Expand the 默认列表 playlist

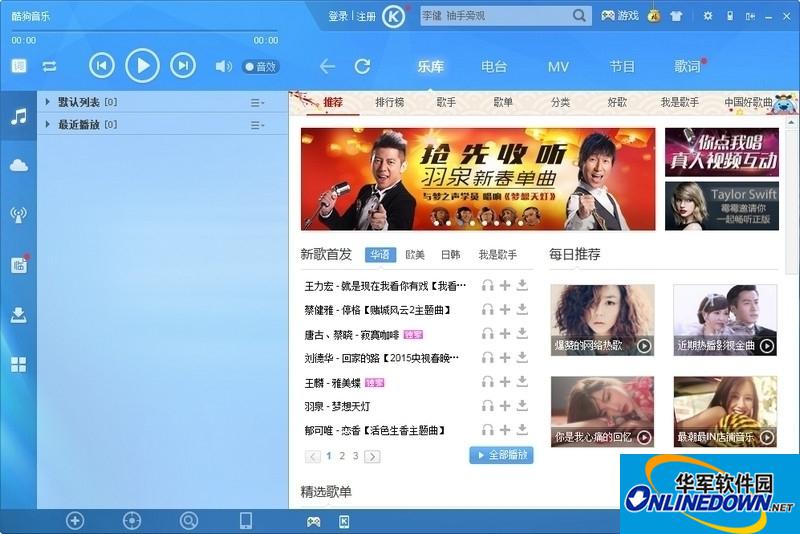(x=47, y=102)
